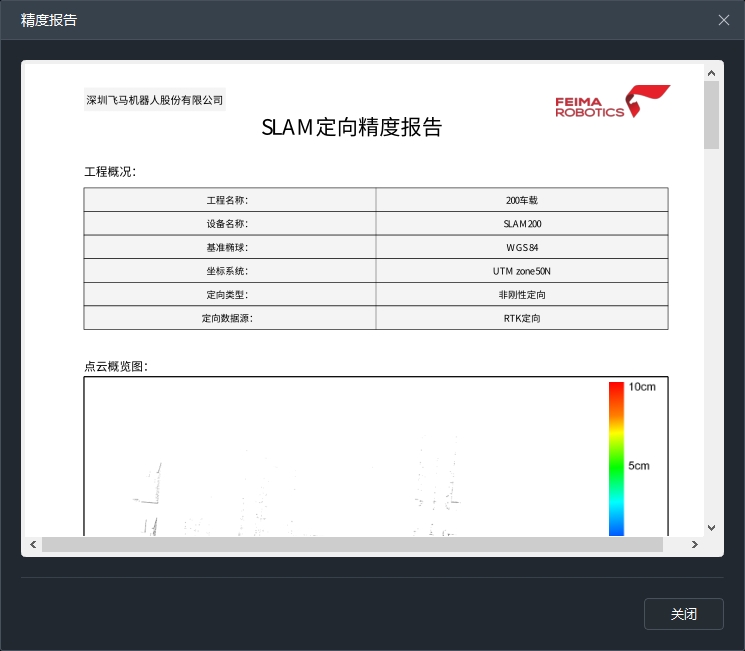
Task: Click the horizontal scrollbar thumb
Action: [x=352, y=545]
